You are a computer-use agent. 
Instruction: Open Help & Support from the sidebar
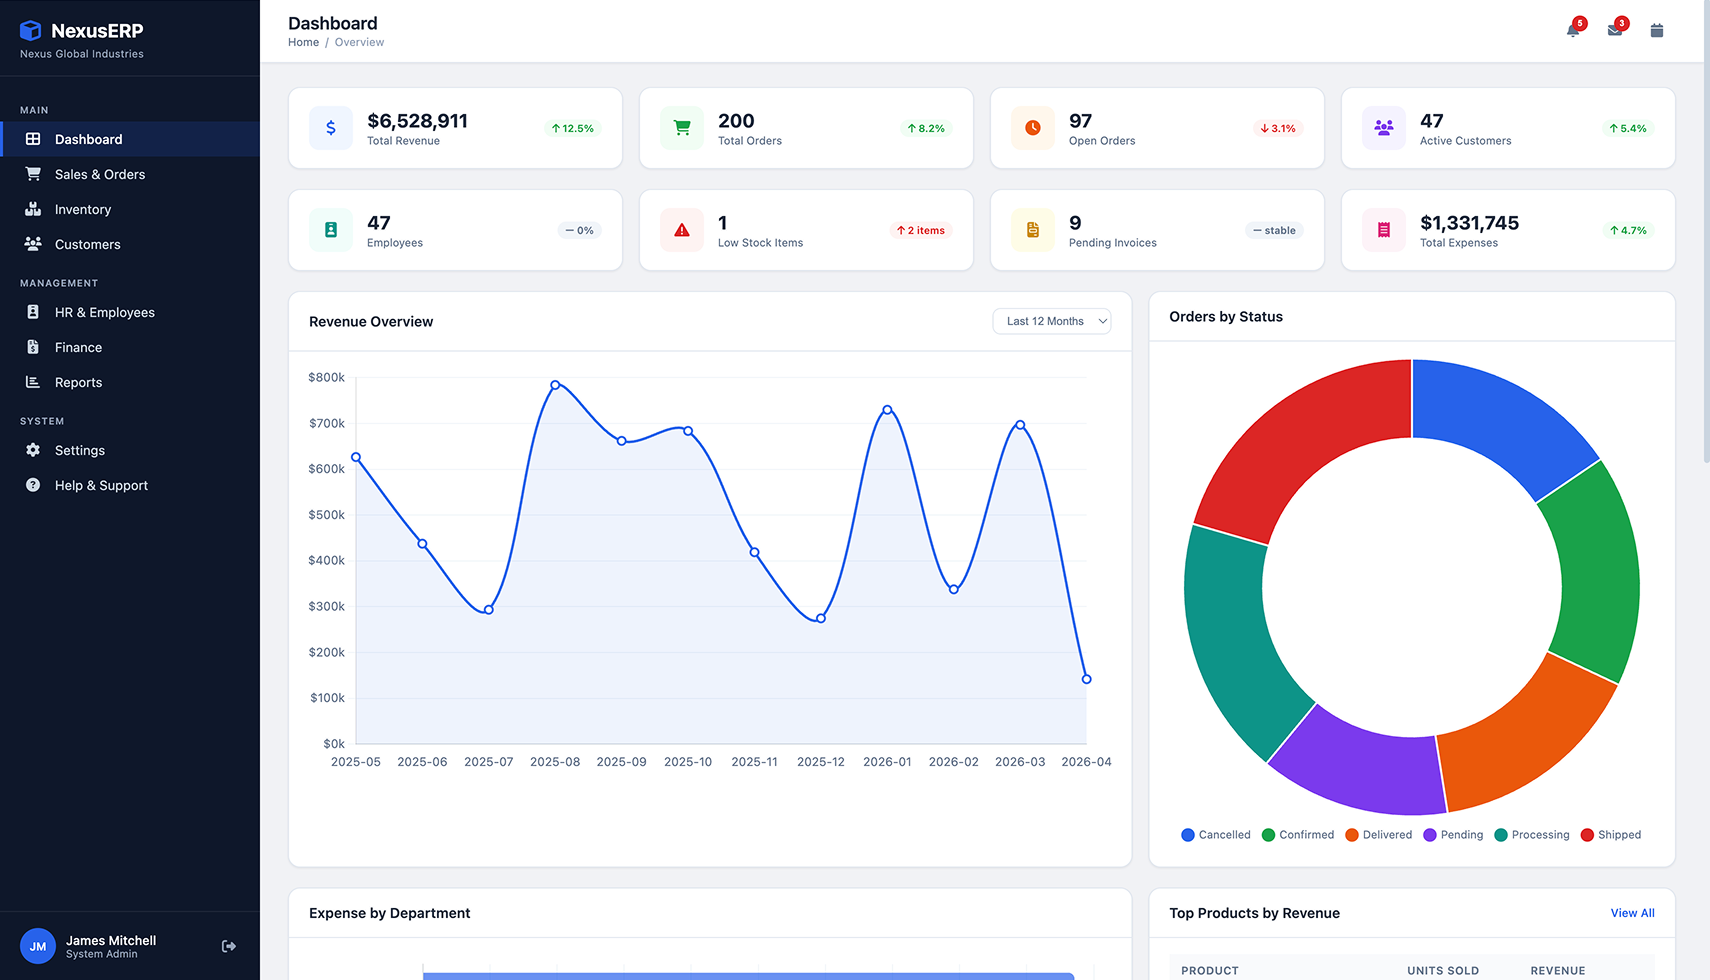click(100, 485)
